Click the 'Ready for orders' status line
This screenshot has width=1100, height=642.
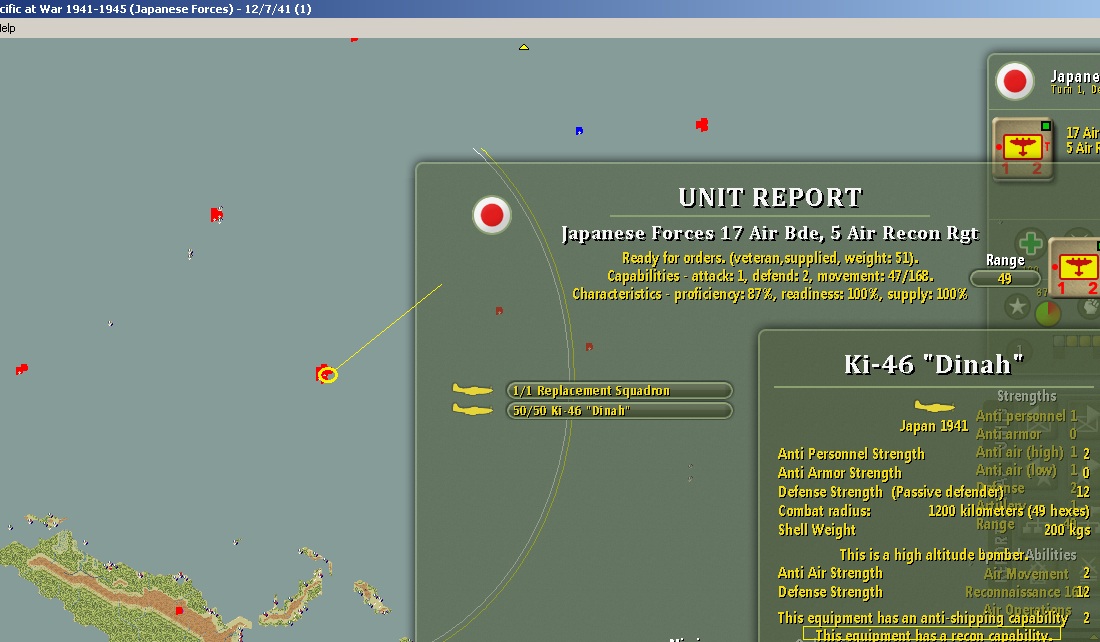click(770, 258)
